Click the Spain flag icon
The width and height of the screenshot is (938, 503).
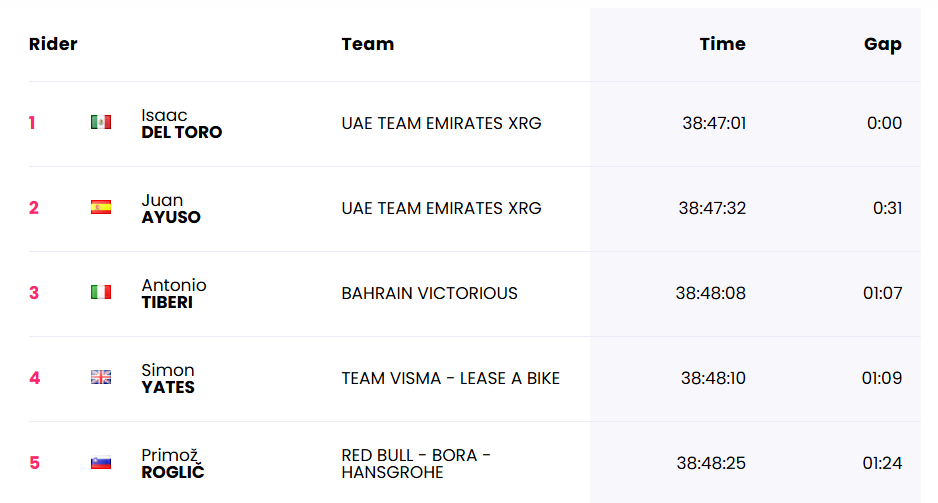click(100, 207)
